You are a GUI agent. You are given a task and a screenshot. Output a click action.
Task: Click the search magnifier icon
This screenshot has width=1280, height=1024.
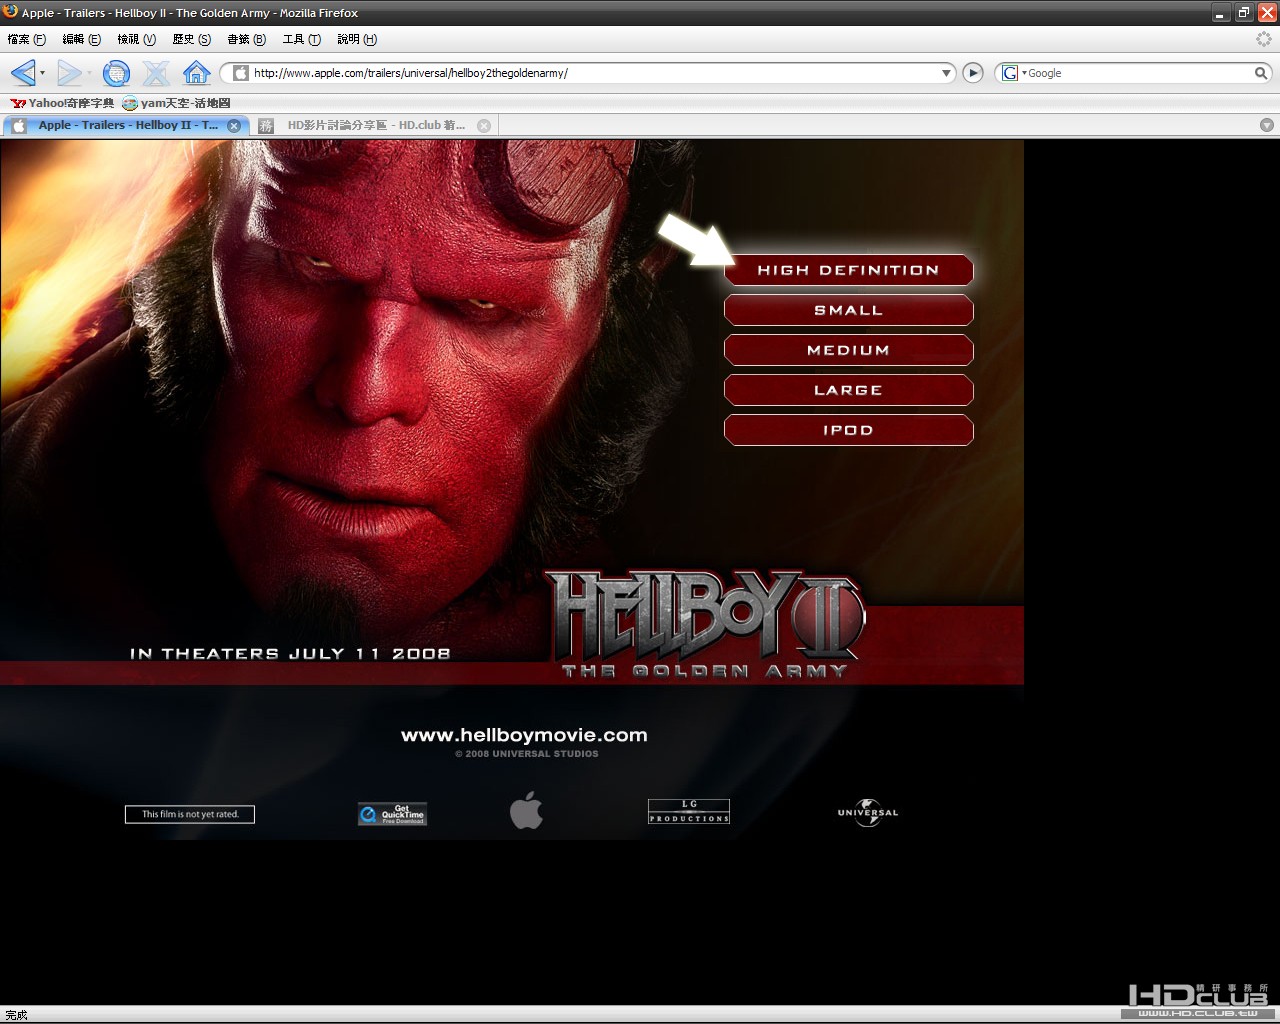click(x=1261, y=73)
